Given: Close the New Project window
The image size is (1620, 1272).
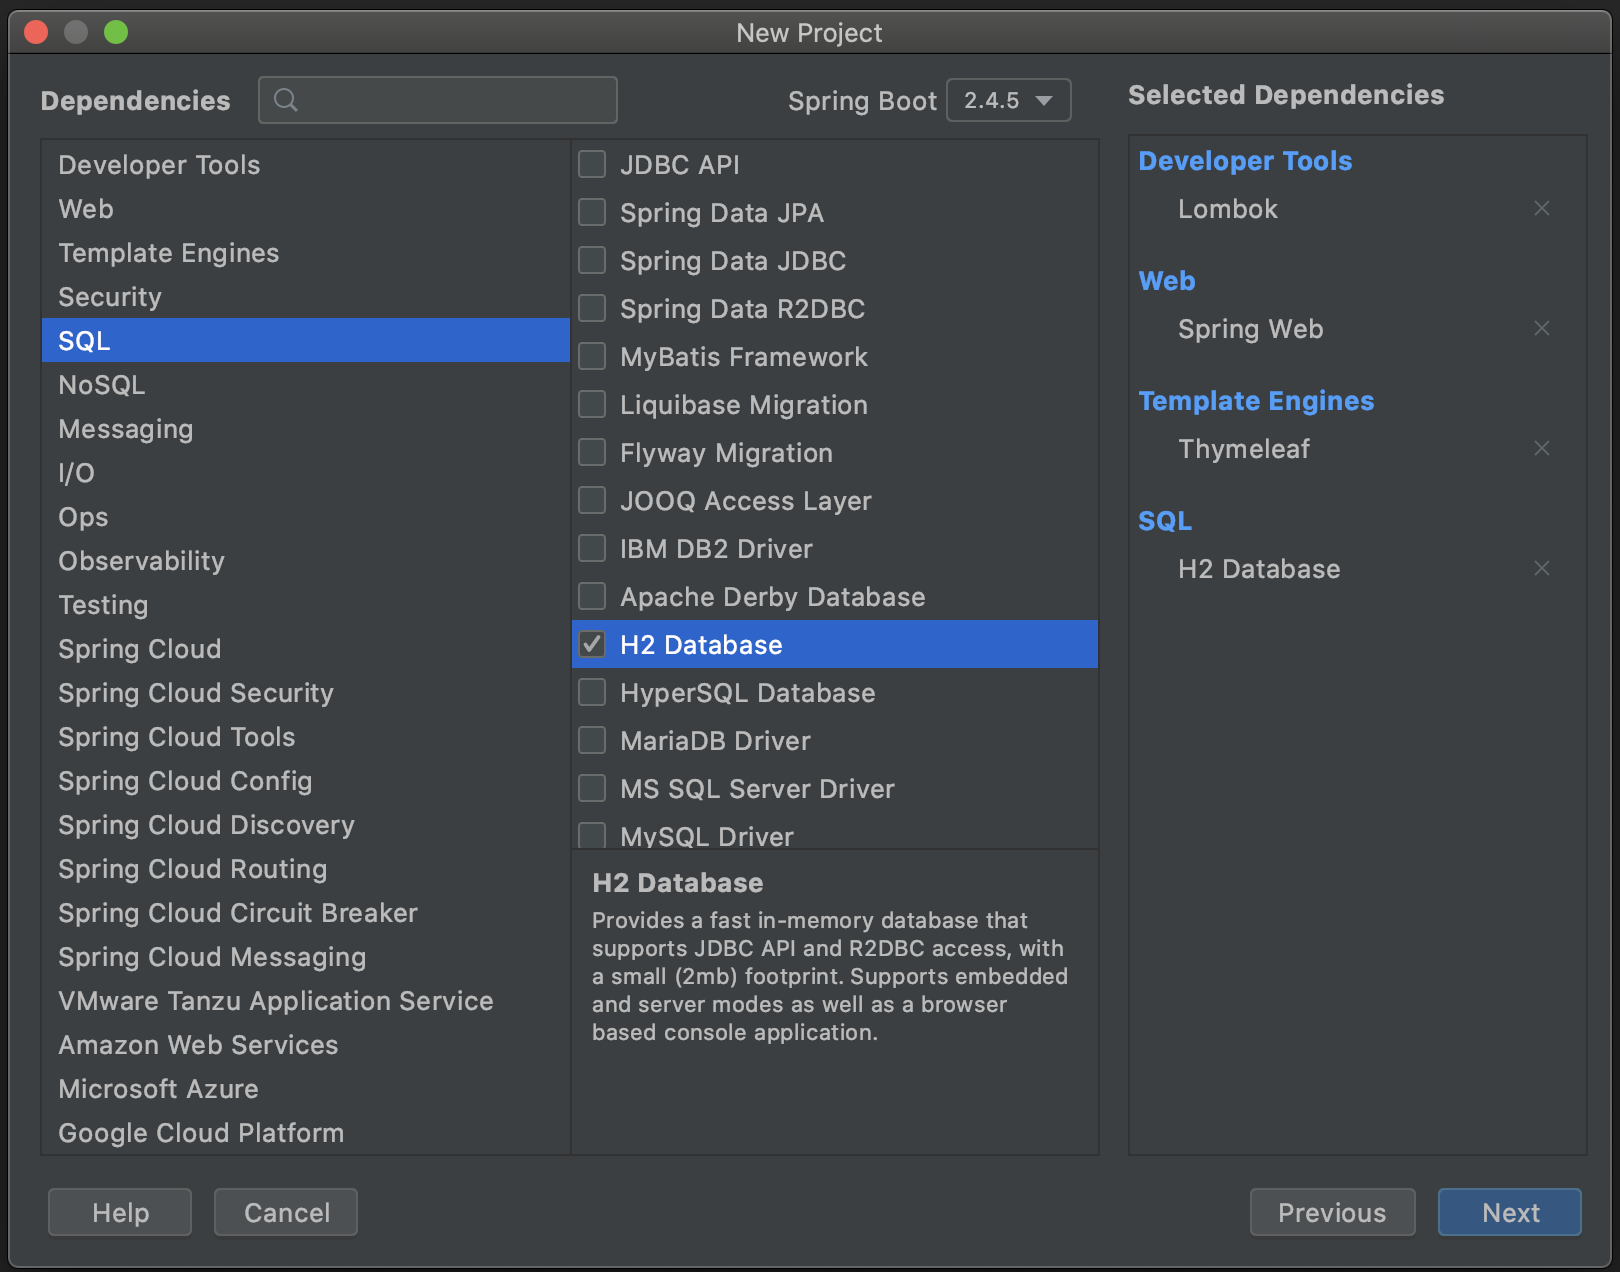Looking at the screenshot, I should [36, 32].
